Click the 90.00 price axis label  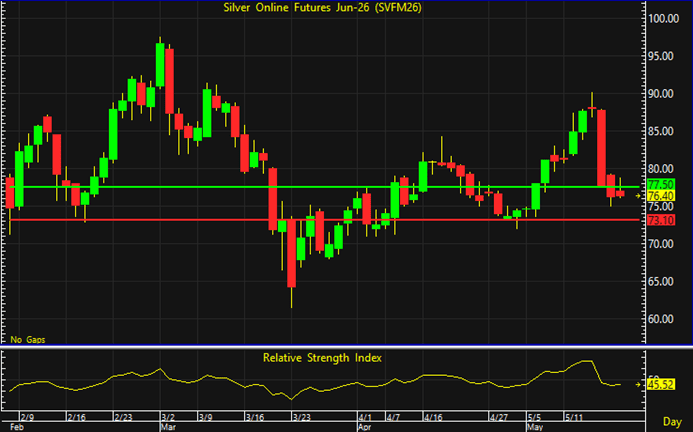pyautogui.click(x=661, y=94)
